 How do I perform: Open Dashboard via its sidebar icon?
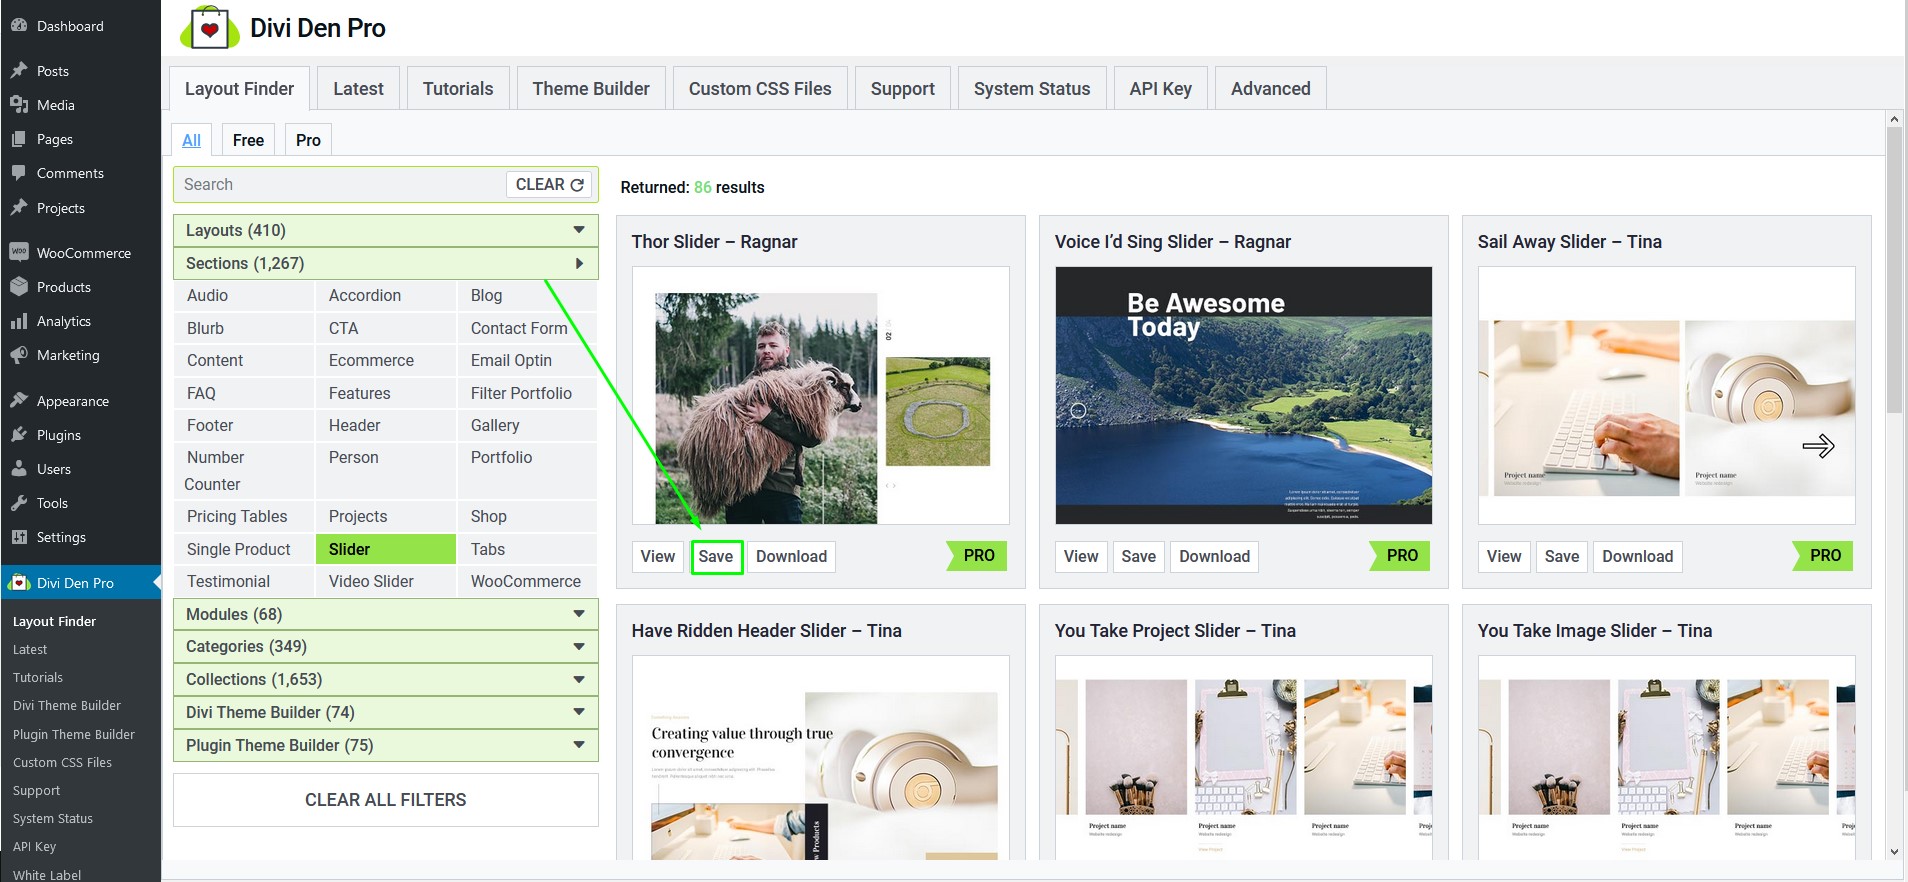(18, 26)
